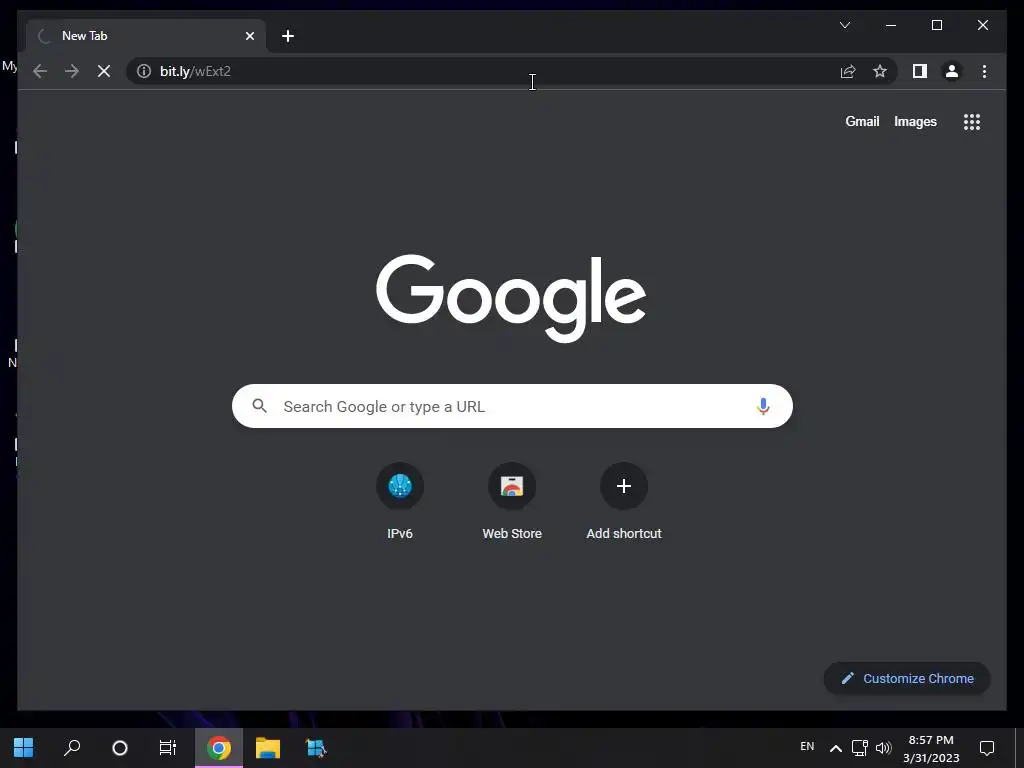Add shortcut to the new tab page
1024x768 pixels.
click(x=624, y=502)
